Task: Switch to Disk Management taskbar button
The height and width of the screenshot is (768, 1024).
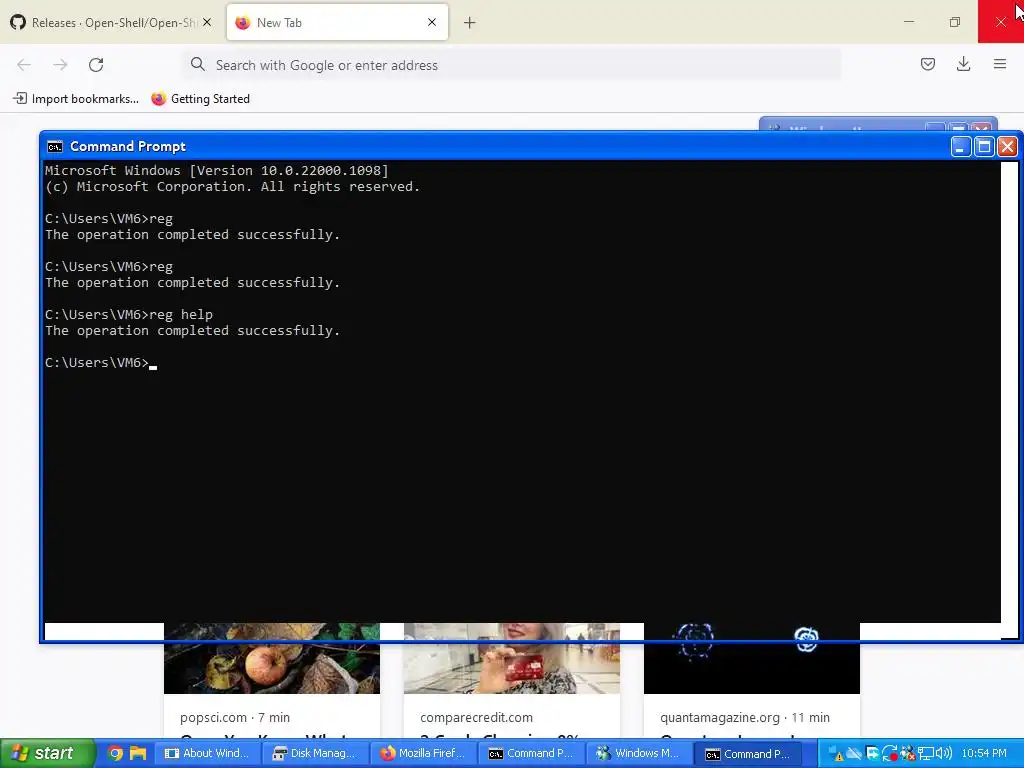Action: pyautogui.click(x=315, y=753)
